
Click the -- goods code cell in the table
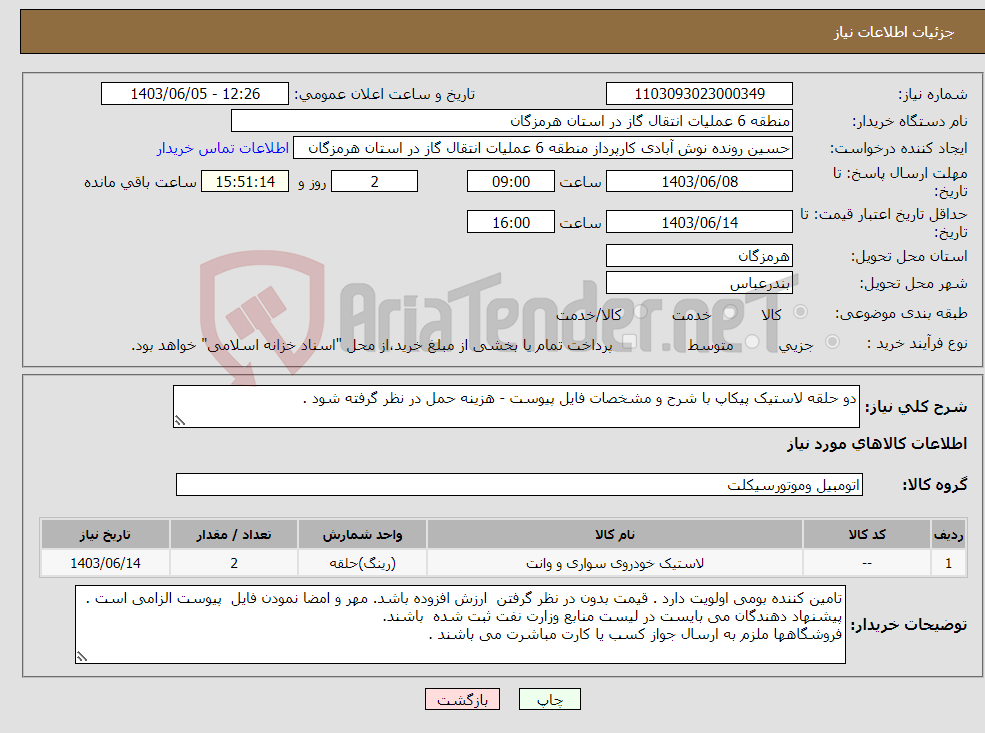(x=867, y=563)
